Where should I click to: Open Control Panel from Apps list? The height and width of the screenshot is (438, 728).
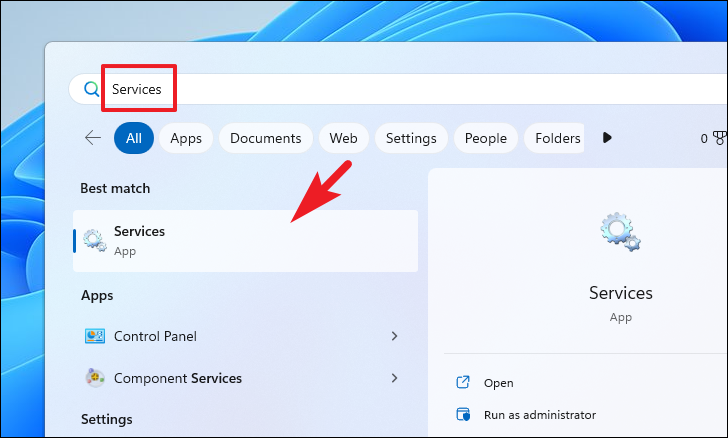pos(246,336)
